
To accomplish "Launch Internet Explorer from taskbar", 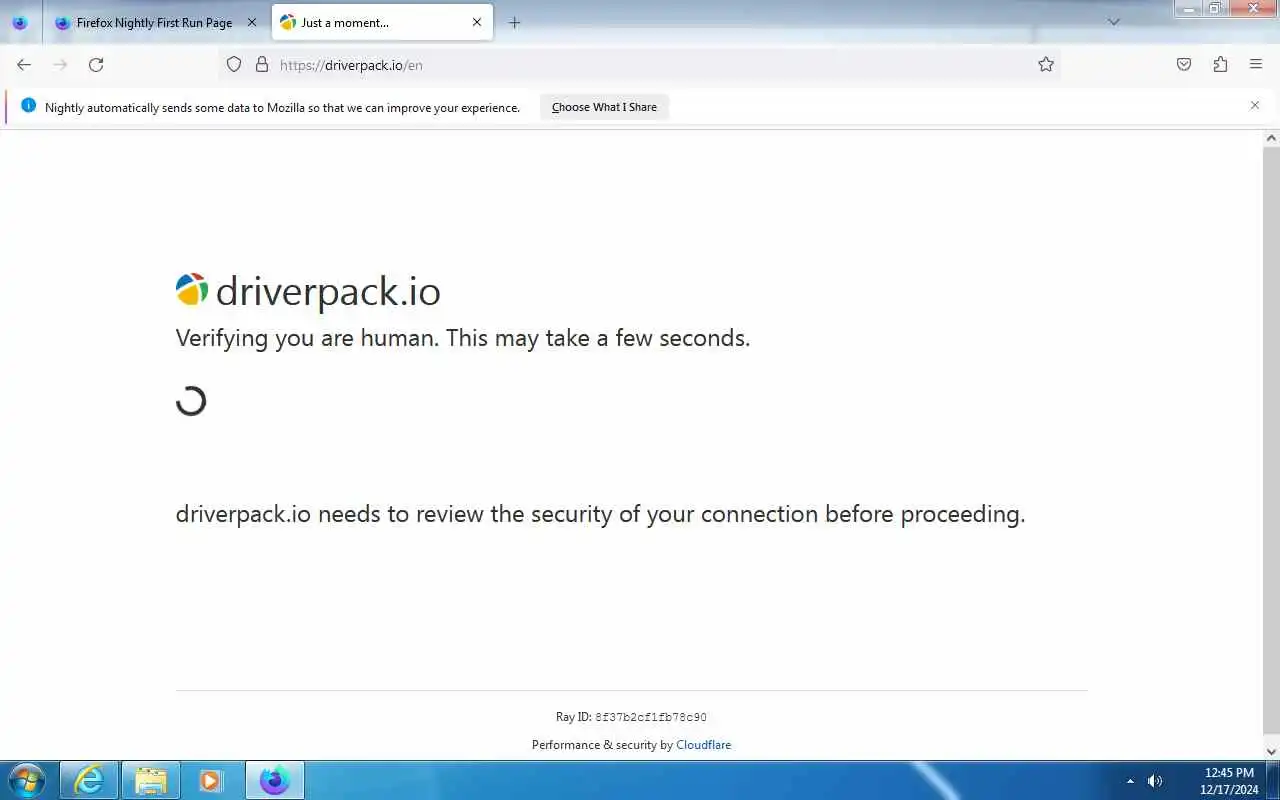I will click(x=89, y=780).
